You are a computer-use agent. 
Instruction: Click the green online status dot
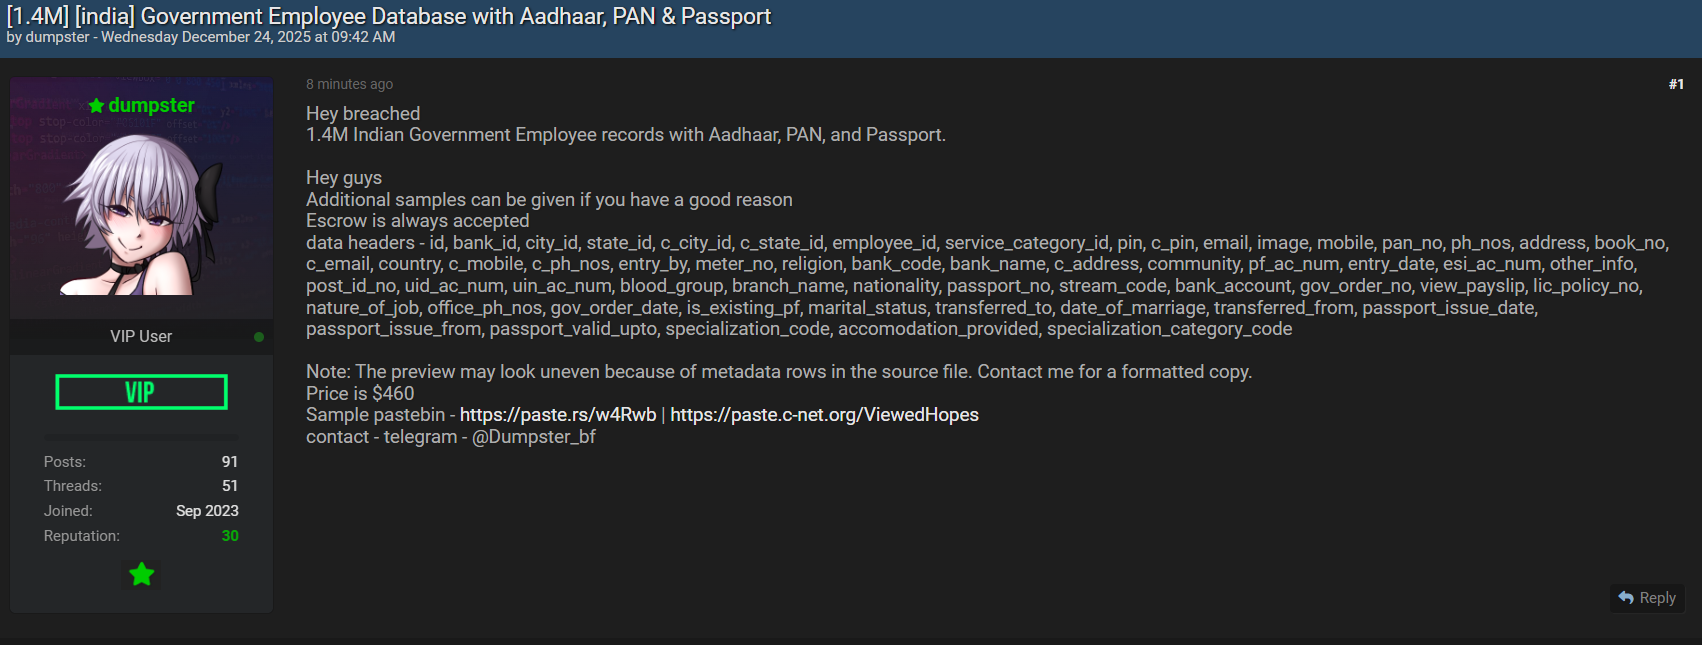[259, 337]
